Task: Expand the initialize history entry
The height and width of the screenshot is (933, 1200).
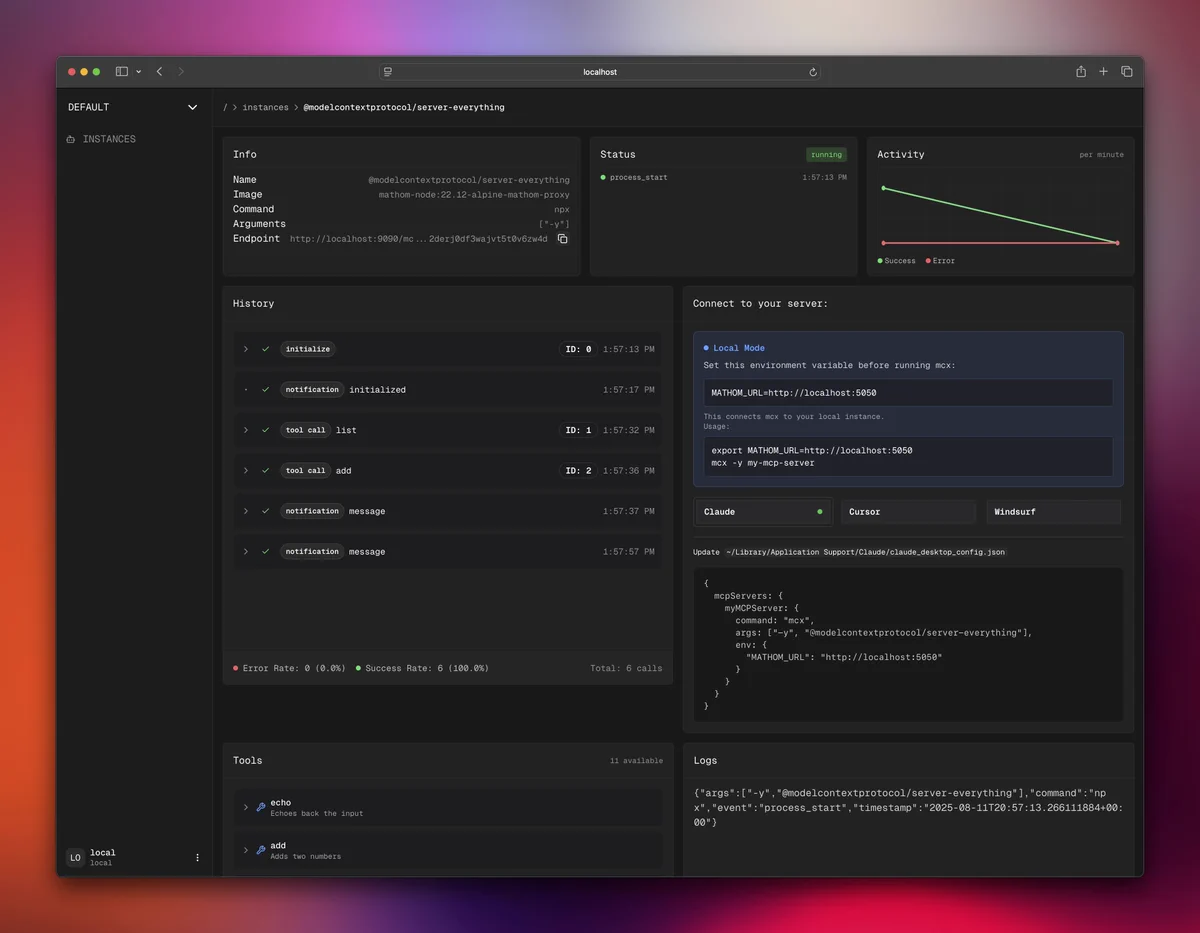Action: coord(246,349)
